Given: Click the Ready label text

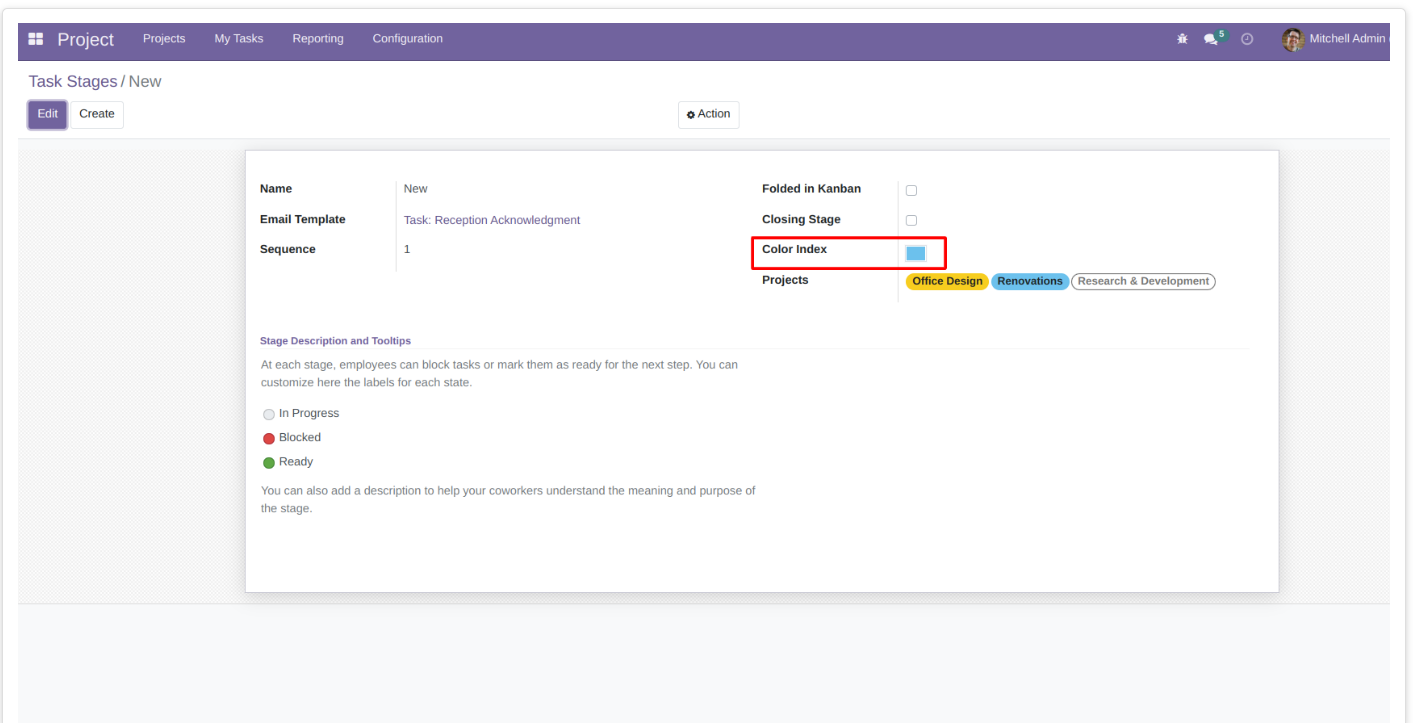Looking at the screenshot, I should click(x=296, y=462).
